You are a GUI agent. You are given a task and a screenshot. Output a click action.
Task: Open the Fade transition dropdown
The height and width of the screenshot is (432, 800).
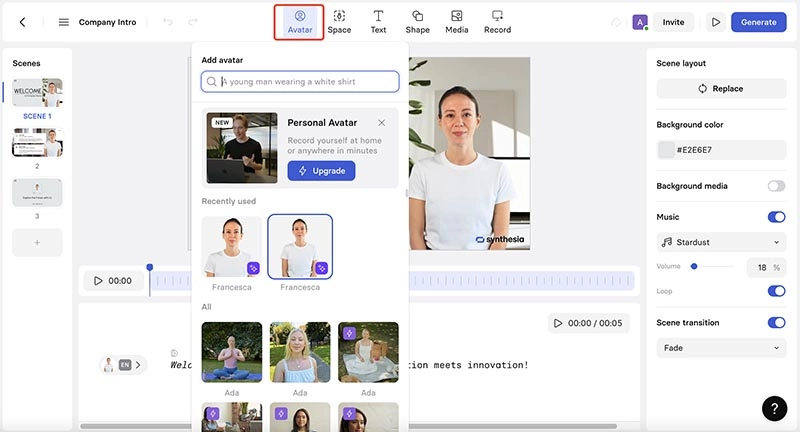click(721, 348)
